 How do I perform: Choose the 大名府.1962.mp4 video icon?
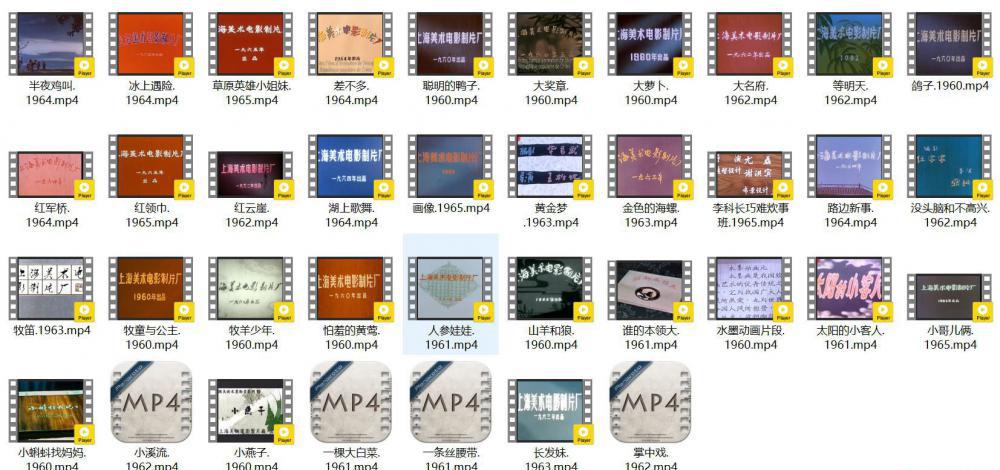[x=751, y=44]
